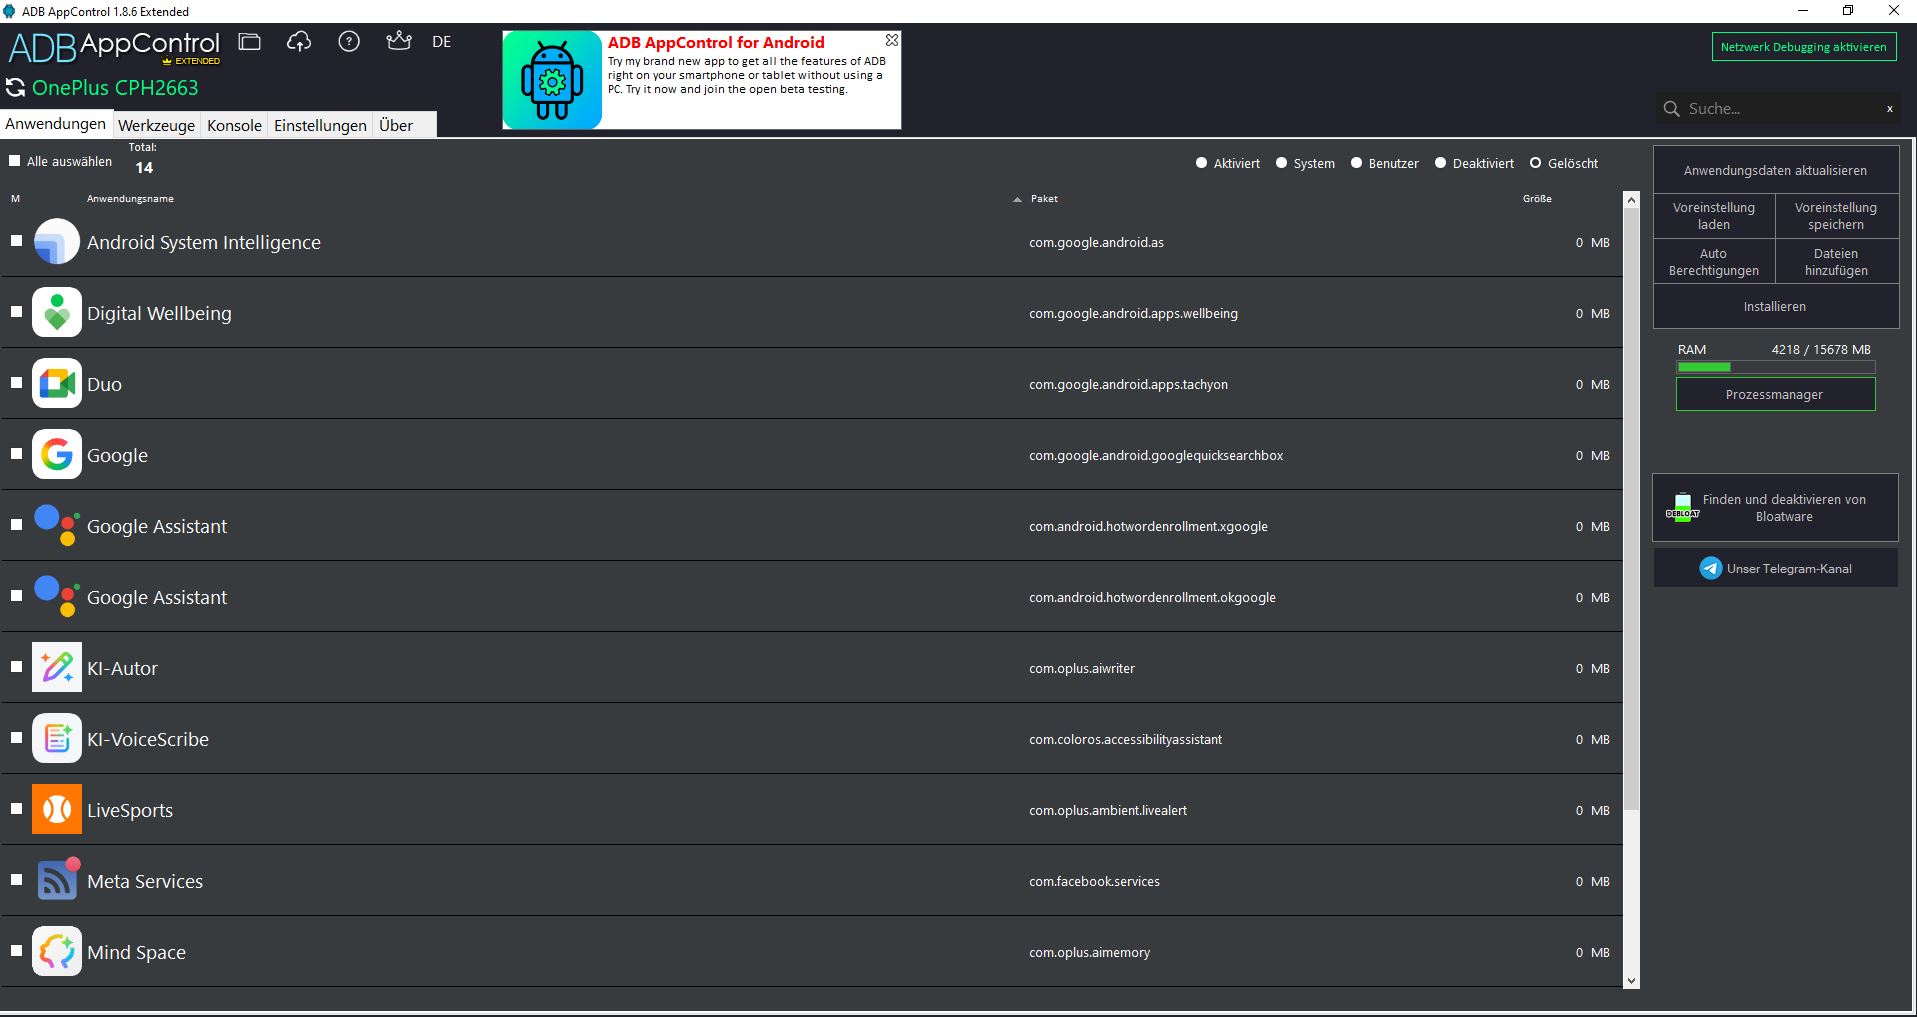Viewport: 1917px width, 1017px height.
Task: Click the search magnifier icon
Action: (x=1671, y=108)
